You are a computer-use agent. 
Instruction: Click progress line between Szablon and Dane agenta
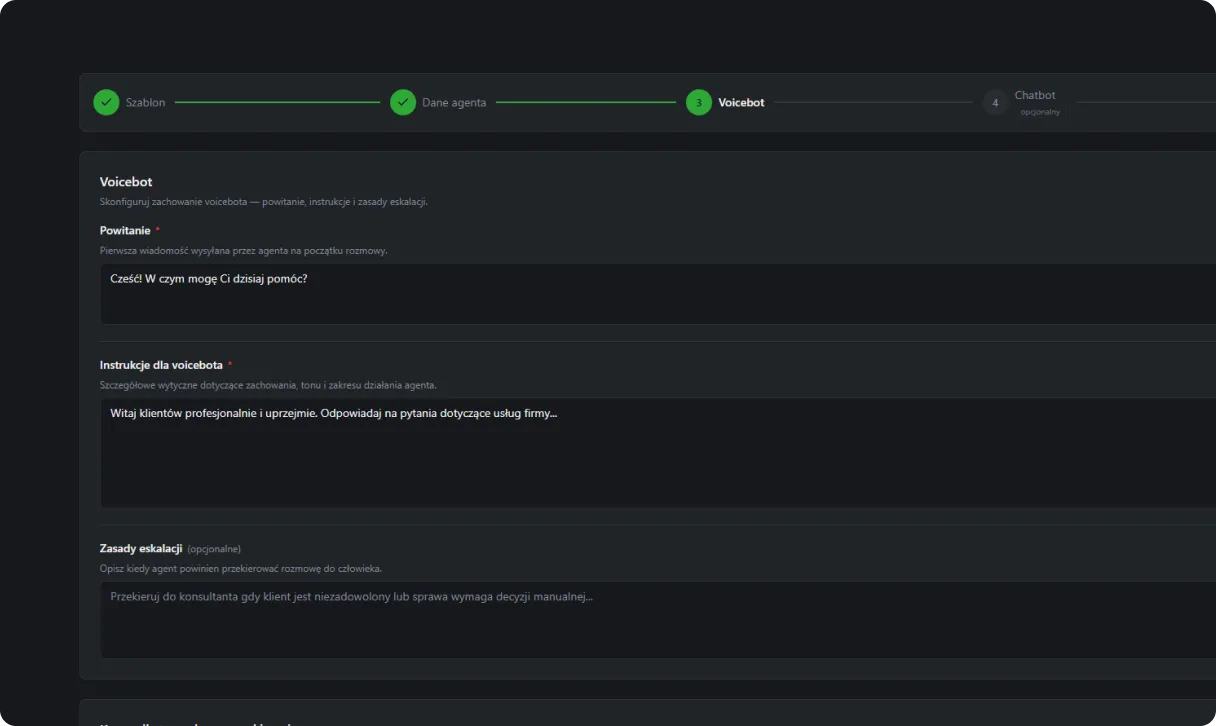tap(277, 102)
